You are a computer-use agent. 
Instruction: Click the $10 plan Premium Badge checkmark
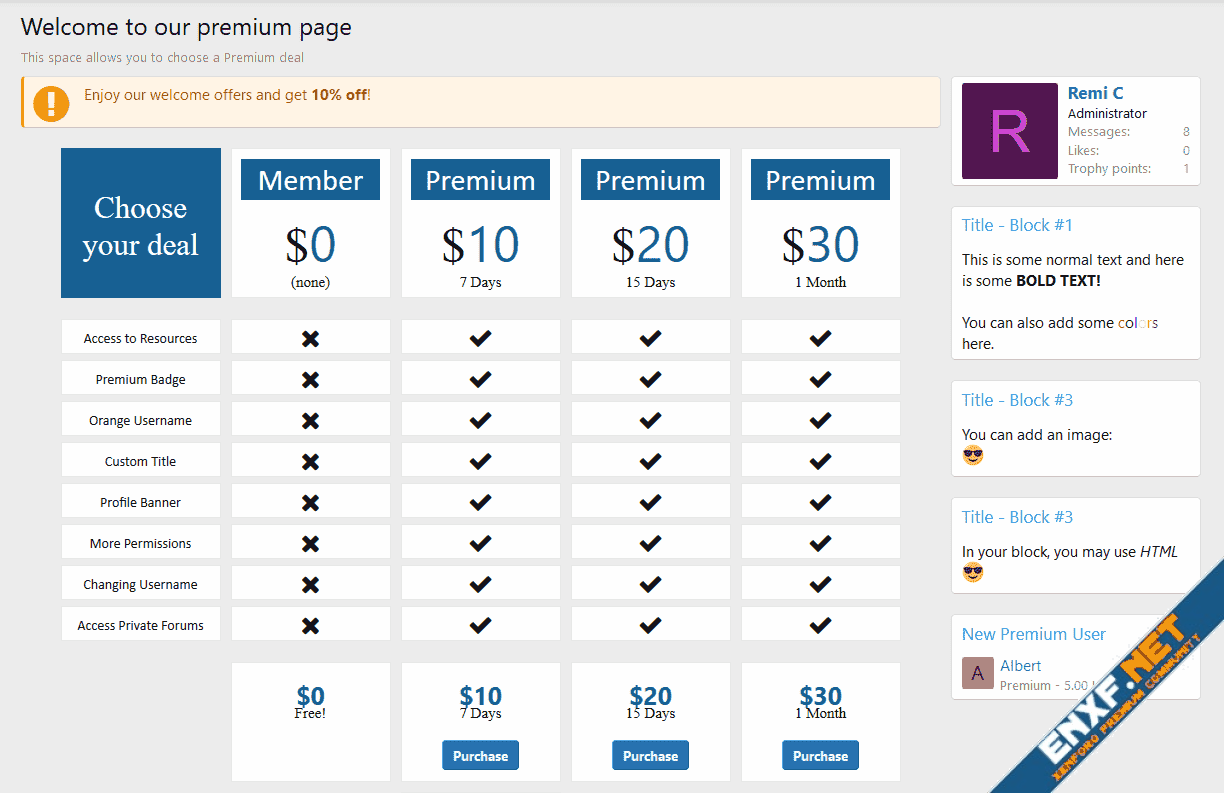click(x=481, y=380)
